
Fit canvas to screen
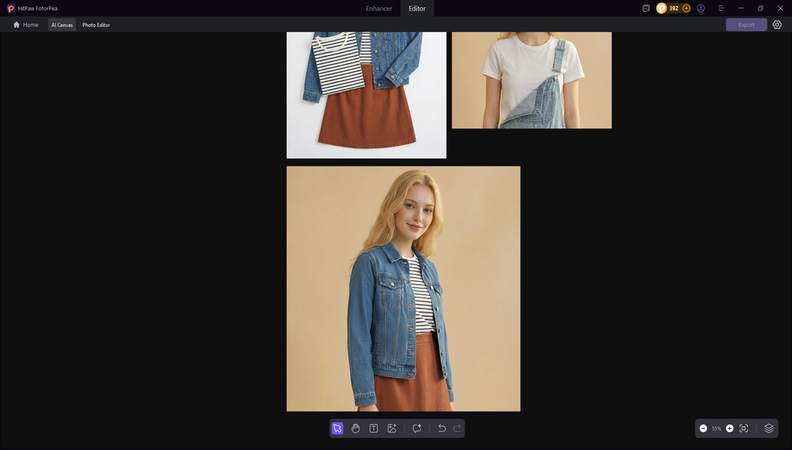744,428
